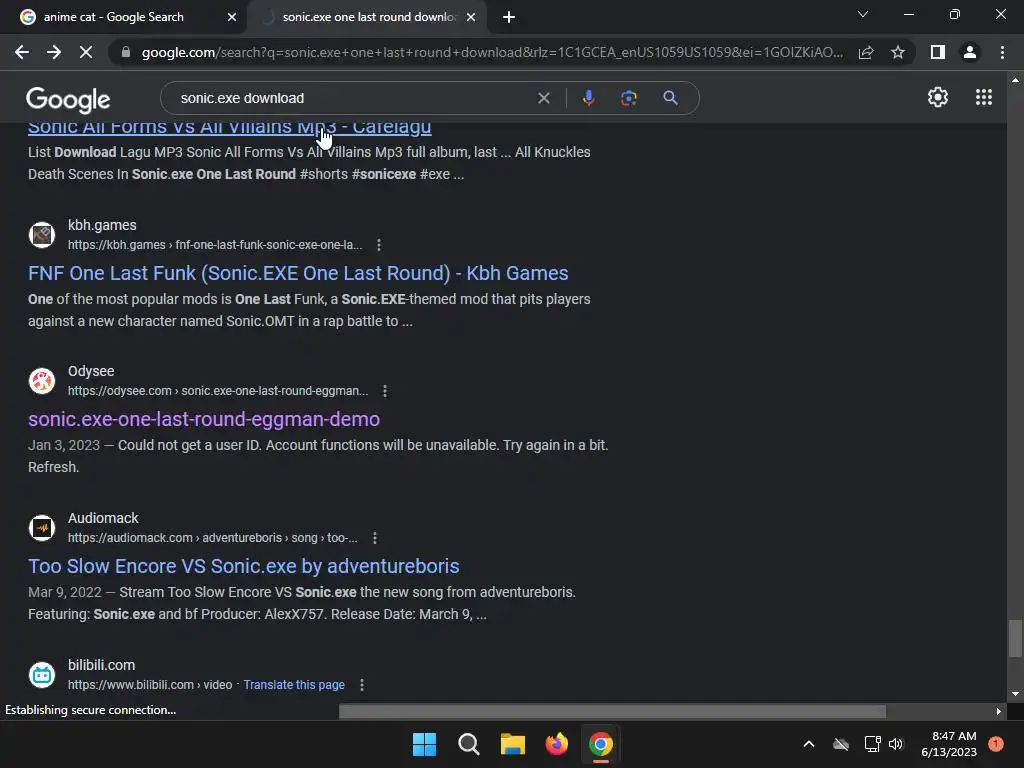Open the Odysee site favicon

pyautogui.click(x=42, y=381)
